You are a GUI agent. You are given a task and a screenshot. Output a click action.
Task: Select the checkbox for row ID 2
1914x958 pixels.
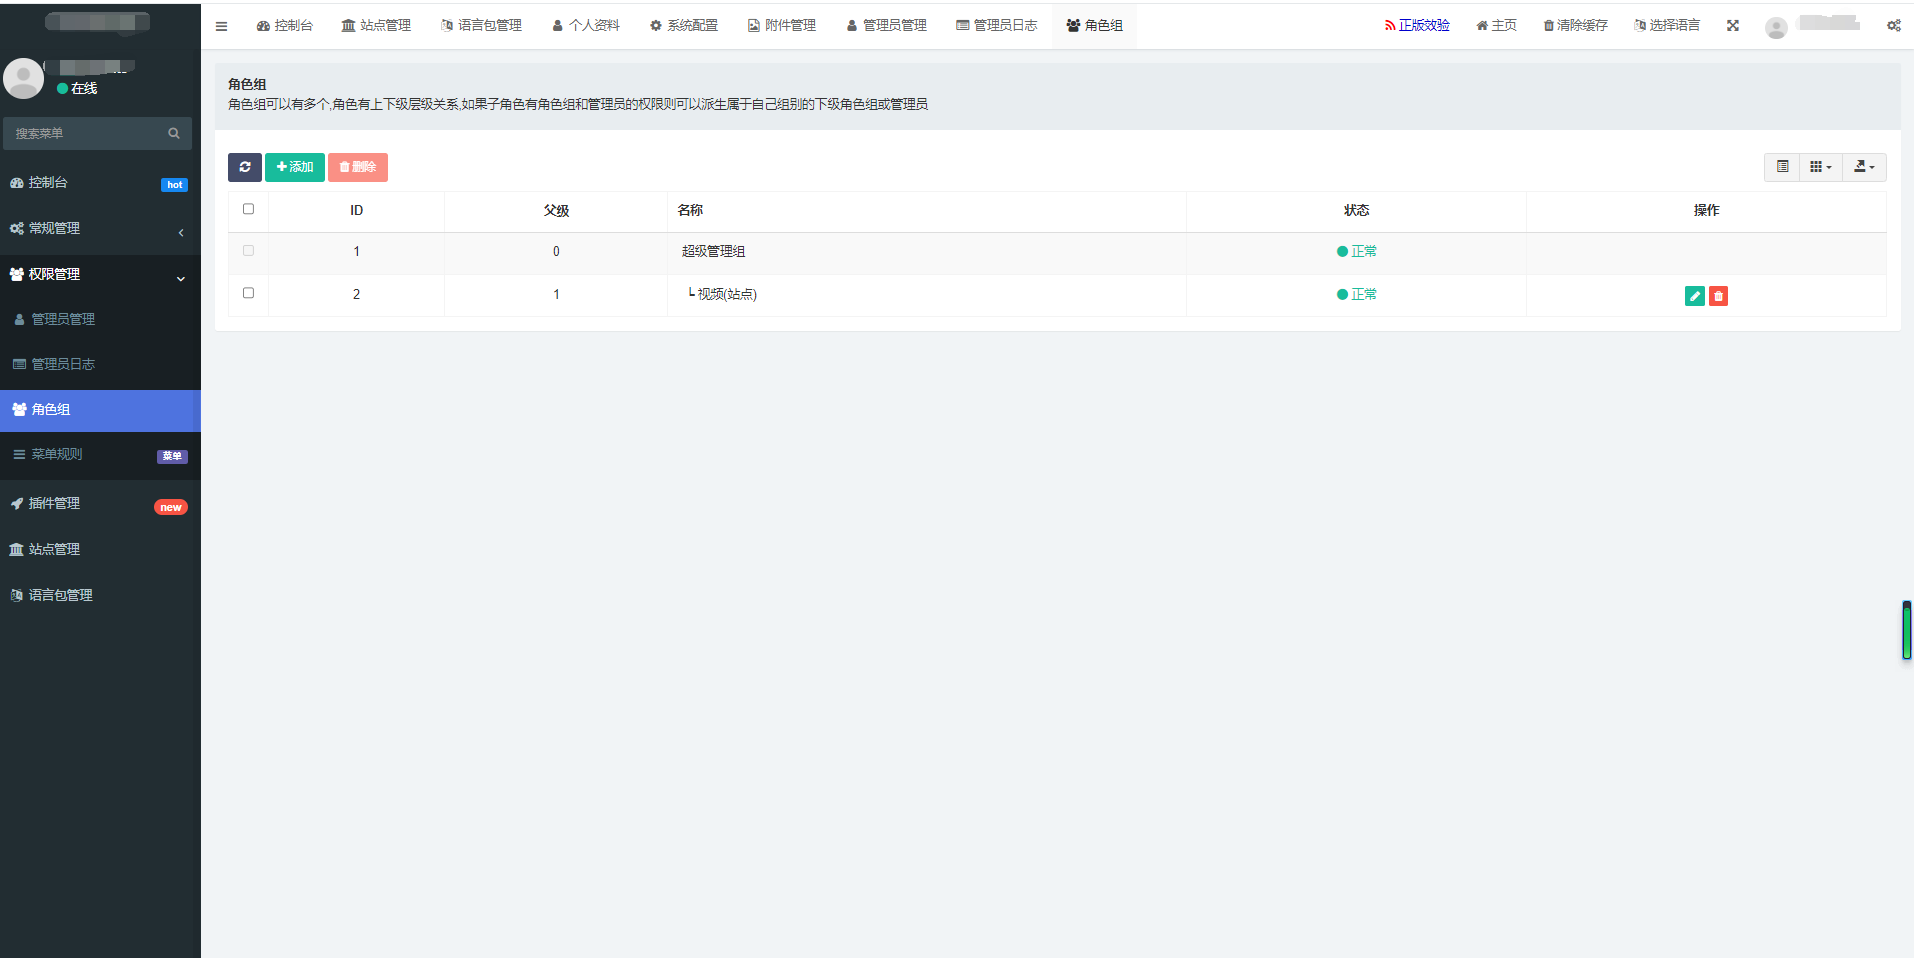pos(248,293)
